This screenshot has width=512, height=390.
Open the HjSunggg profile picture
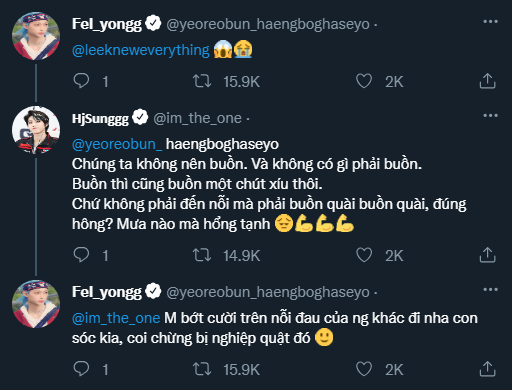[36, 130]
